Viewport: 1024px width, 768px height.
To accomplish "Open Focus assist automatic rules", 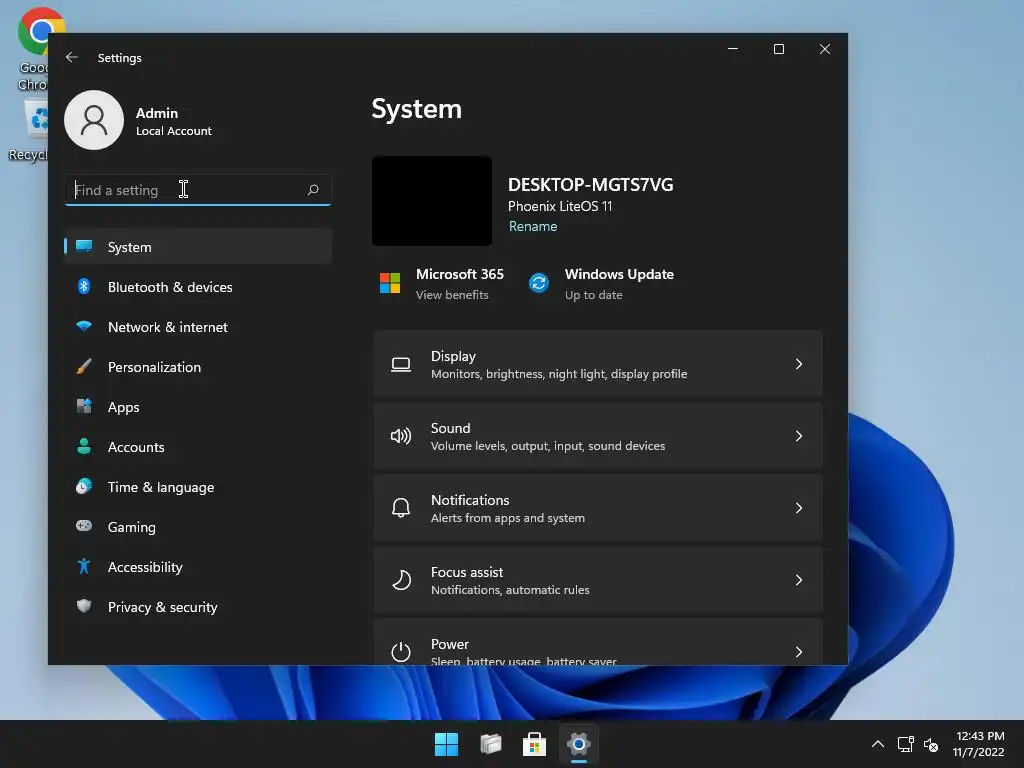I will [x=598, y=579].
